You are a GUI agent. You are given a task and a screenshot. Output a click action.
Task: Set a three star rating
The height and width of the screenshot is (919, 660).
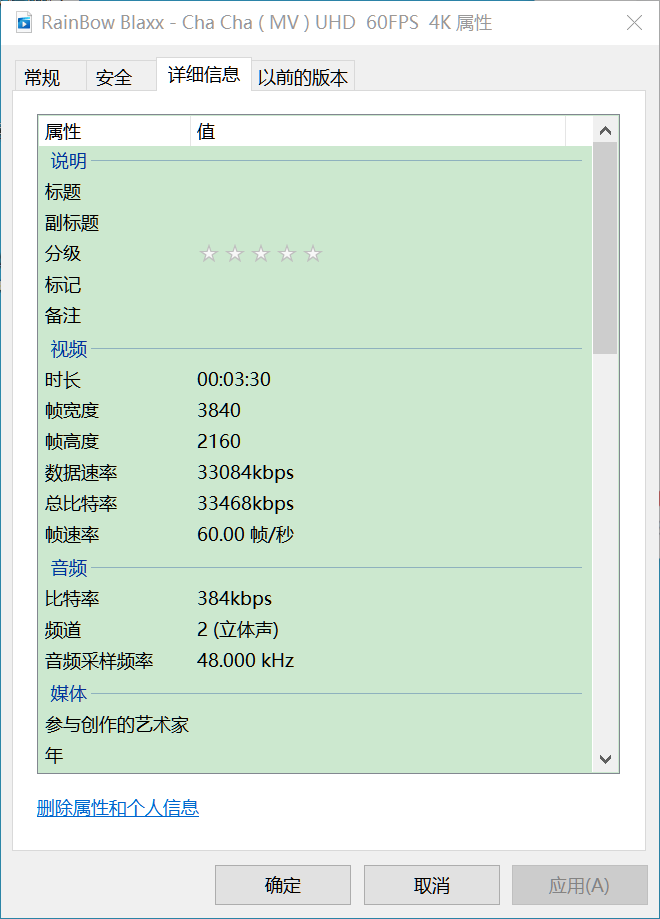(261, 254)
